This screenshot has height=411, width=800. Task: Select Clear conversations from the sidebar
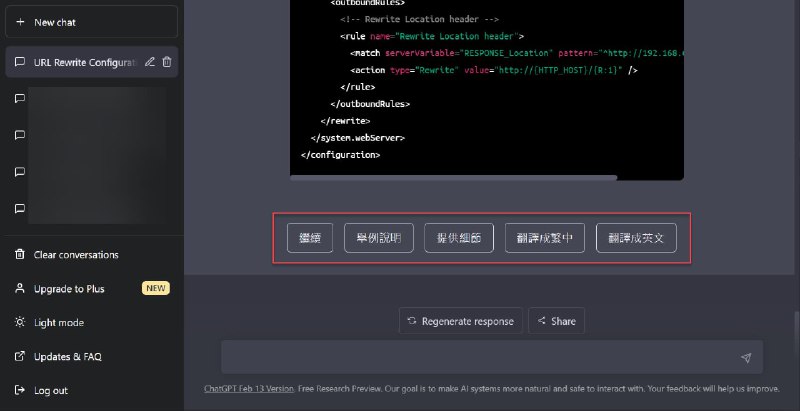point(76,255)
